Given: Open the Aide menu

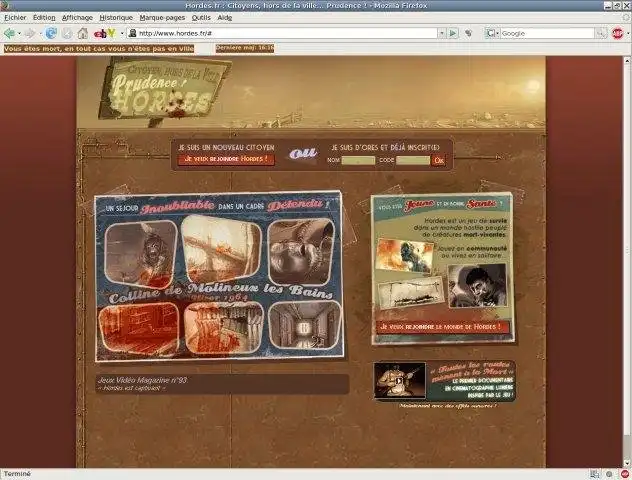Looking at the screenshot, I should tap(225, 18).
